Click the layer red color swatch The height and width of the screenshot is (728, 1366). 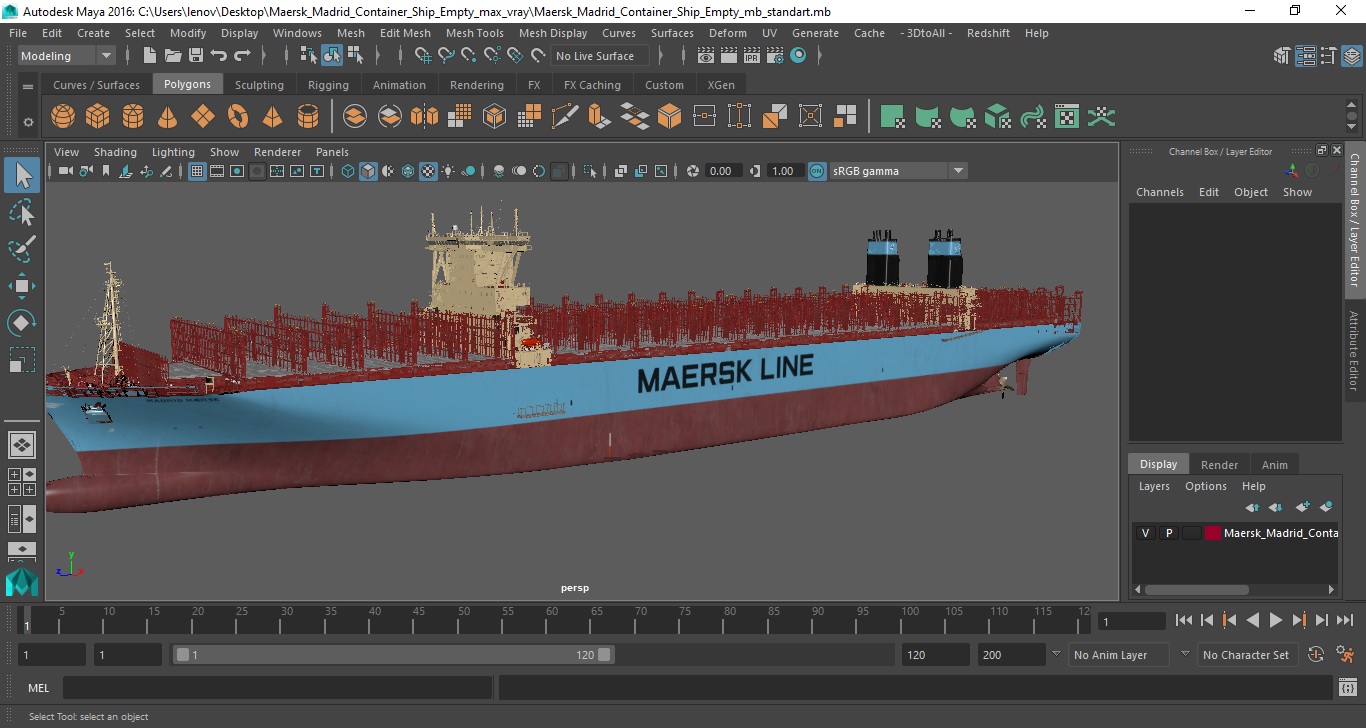(1213, 533)
